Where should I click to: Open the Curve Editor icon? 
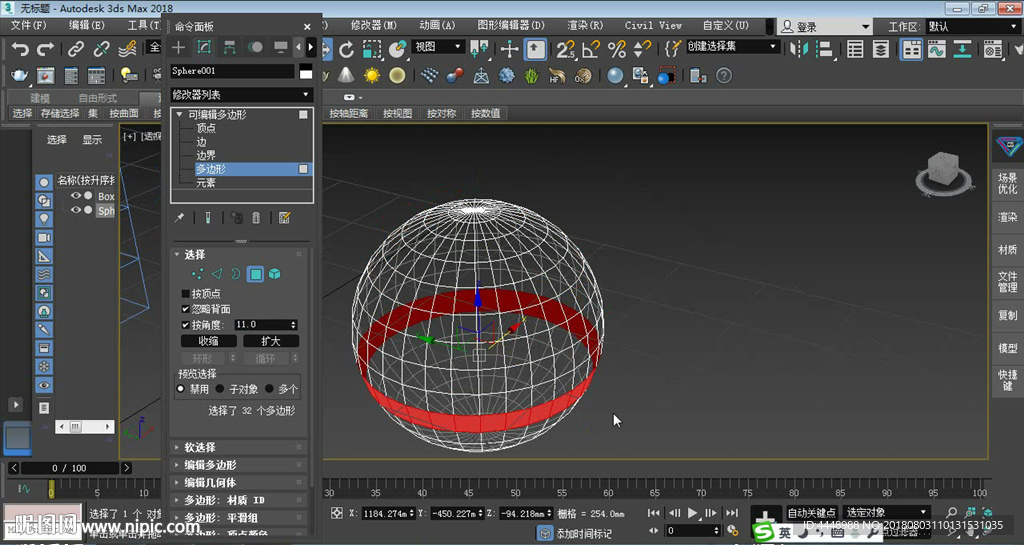[936, 49]
